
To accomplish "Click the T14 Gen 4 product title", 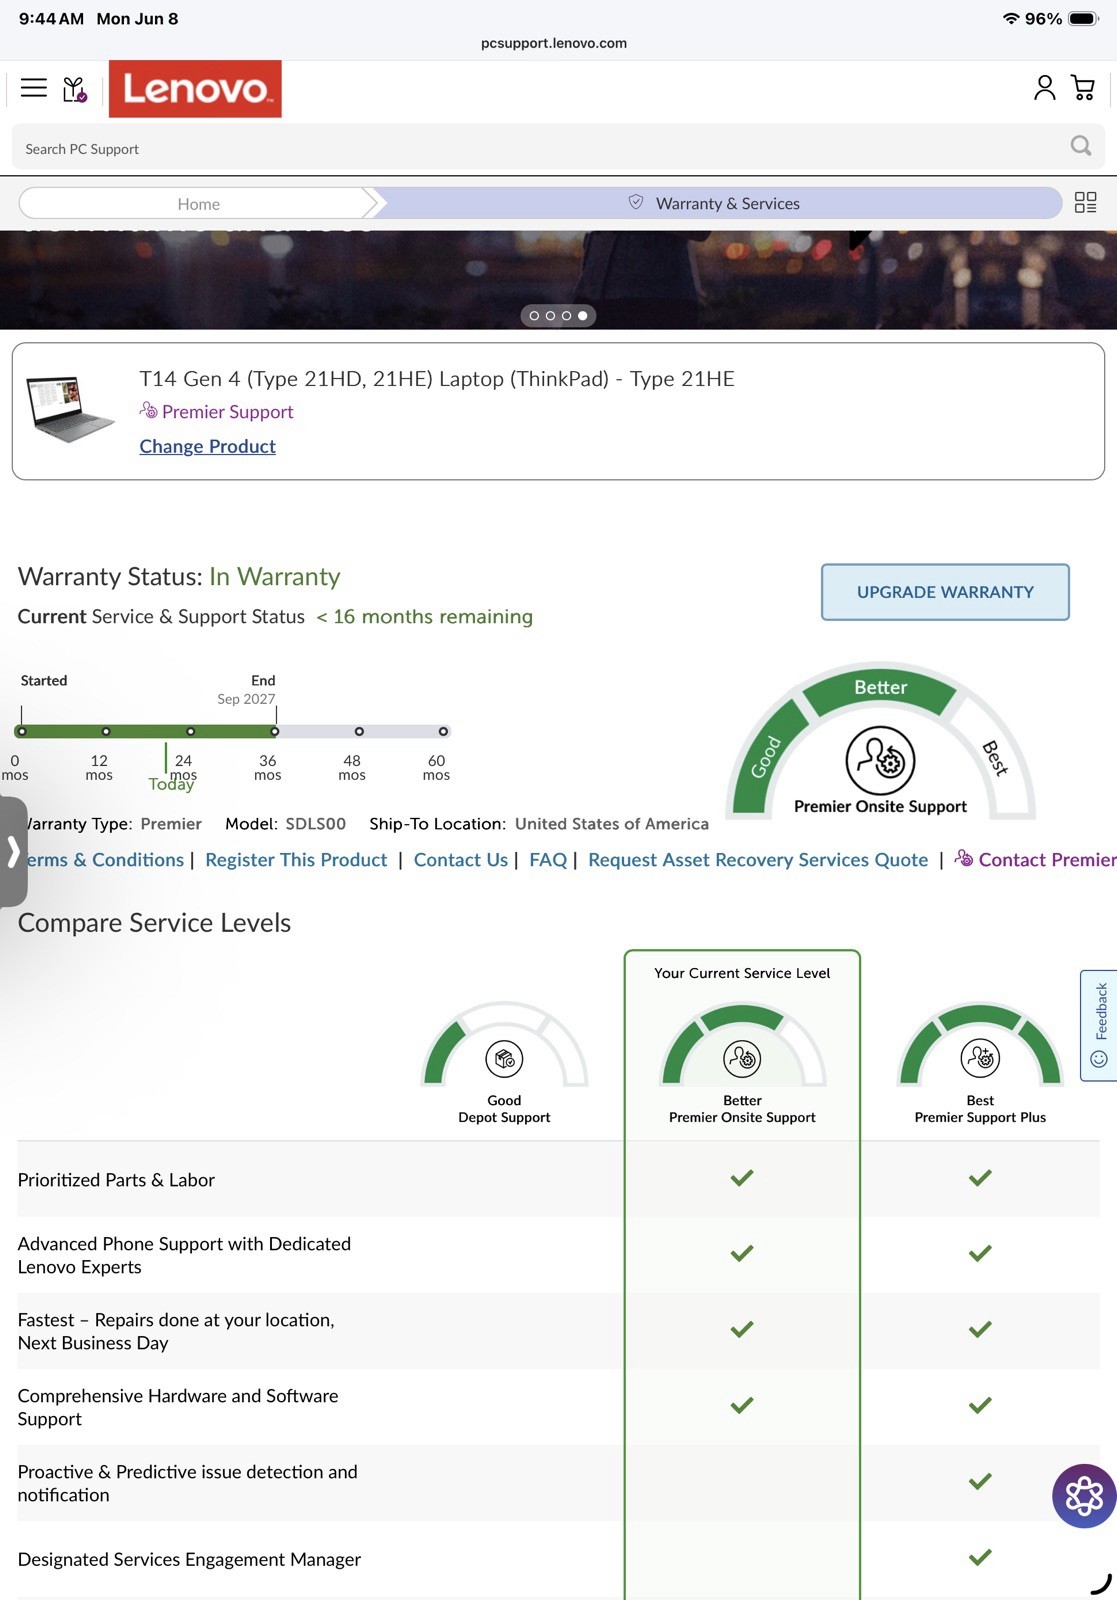I will point(437,378).
